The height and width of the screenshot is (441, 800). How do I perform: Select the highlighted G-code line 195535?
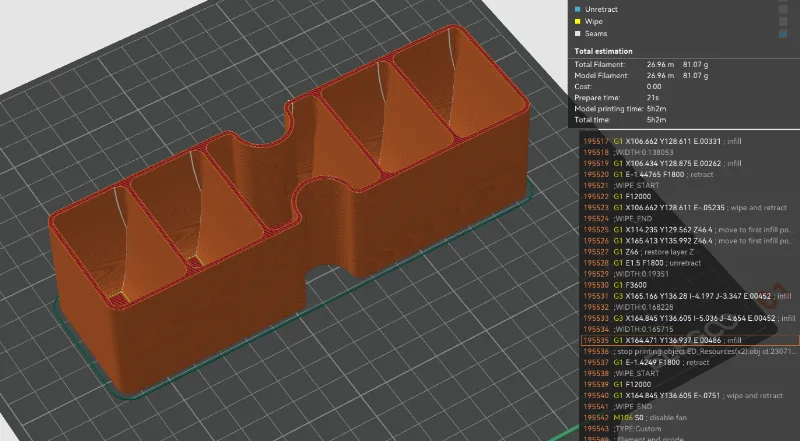[690, 340]
